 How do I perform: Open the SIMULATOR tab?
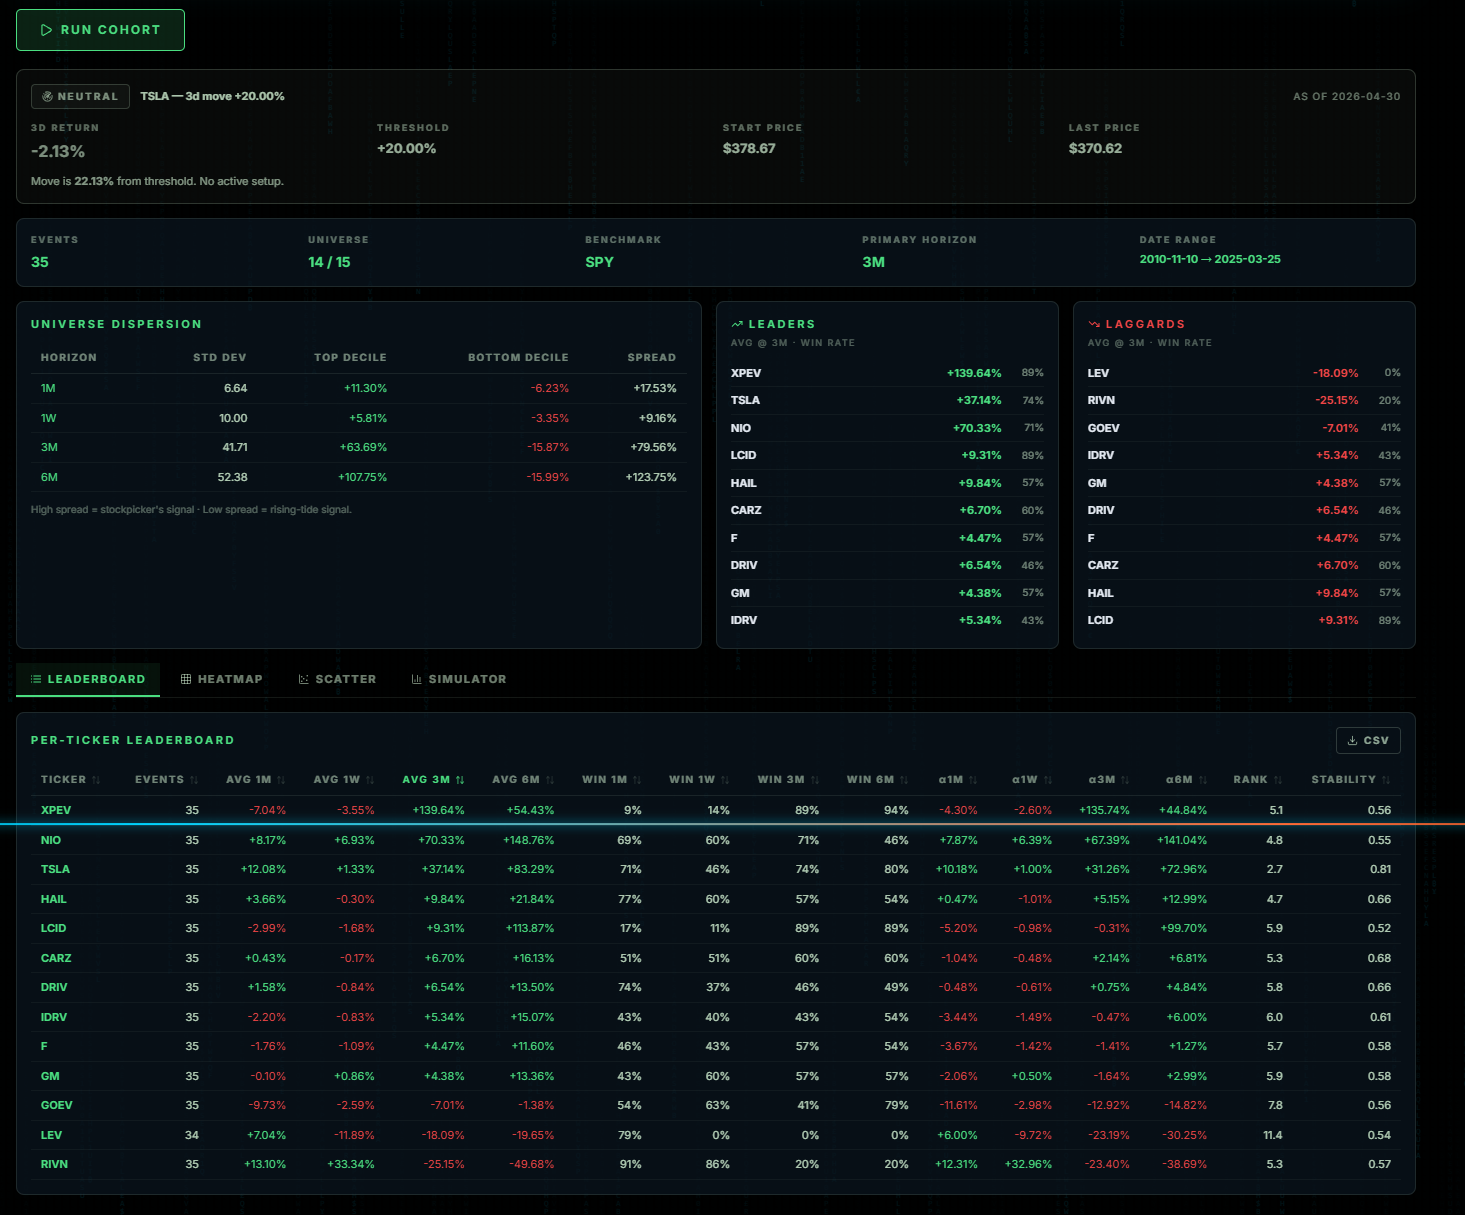pyautogui.click(x=459, y=679)
